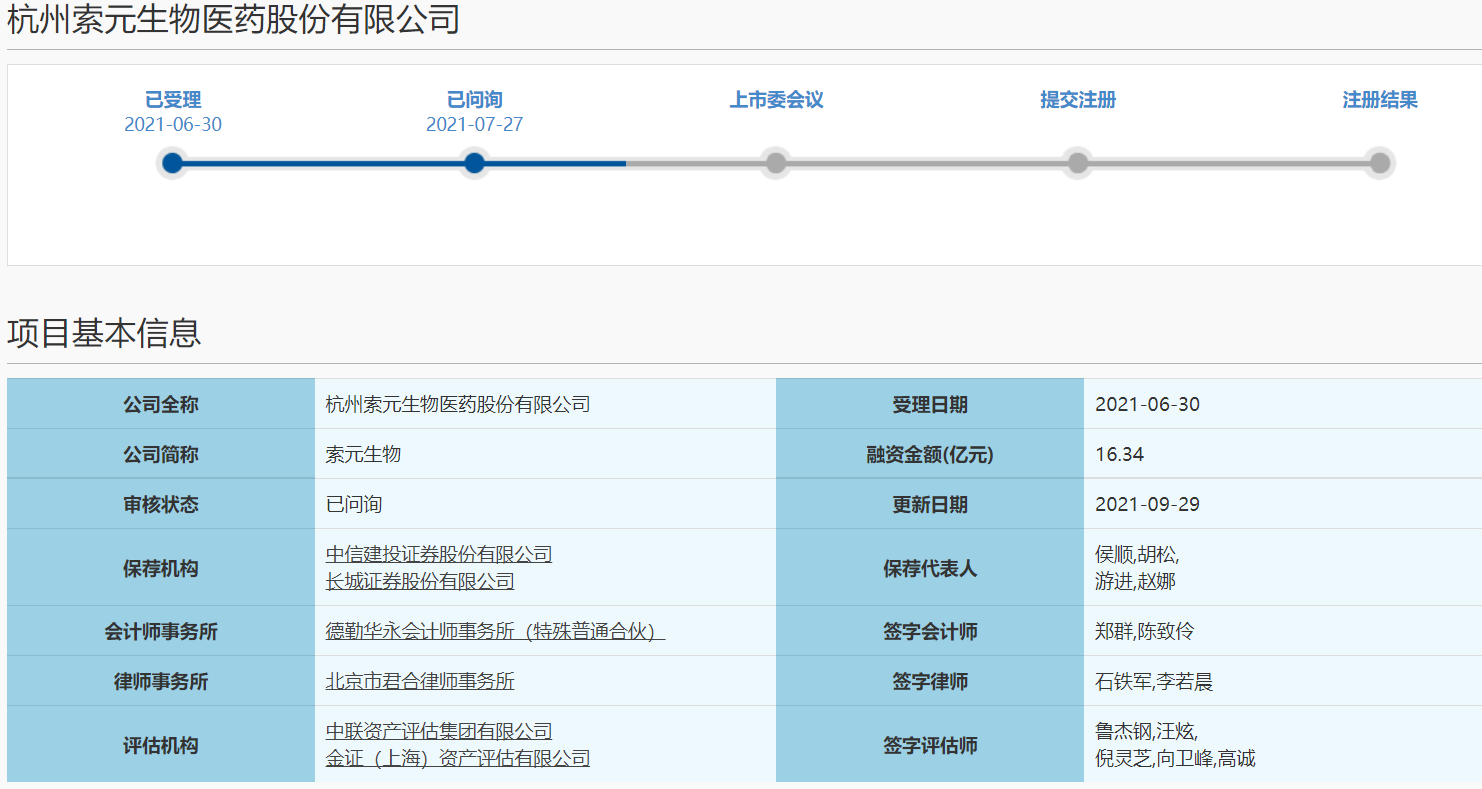This screenshot has height=789, width=1482.
Task: Select the 已受理 stage label
Action: point(173,100)
